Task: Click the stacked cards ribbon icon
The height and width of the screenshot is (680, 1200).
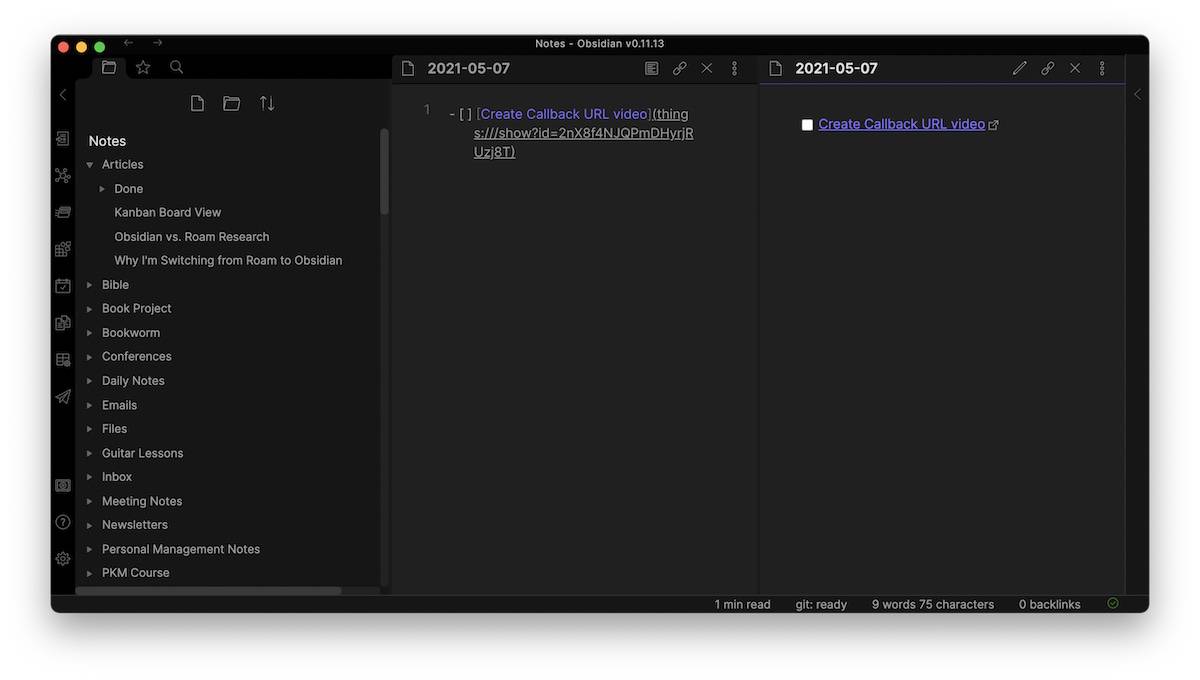Action: coord(63,212)
